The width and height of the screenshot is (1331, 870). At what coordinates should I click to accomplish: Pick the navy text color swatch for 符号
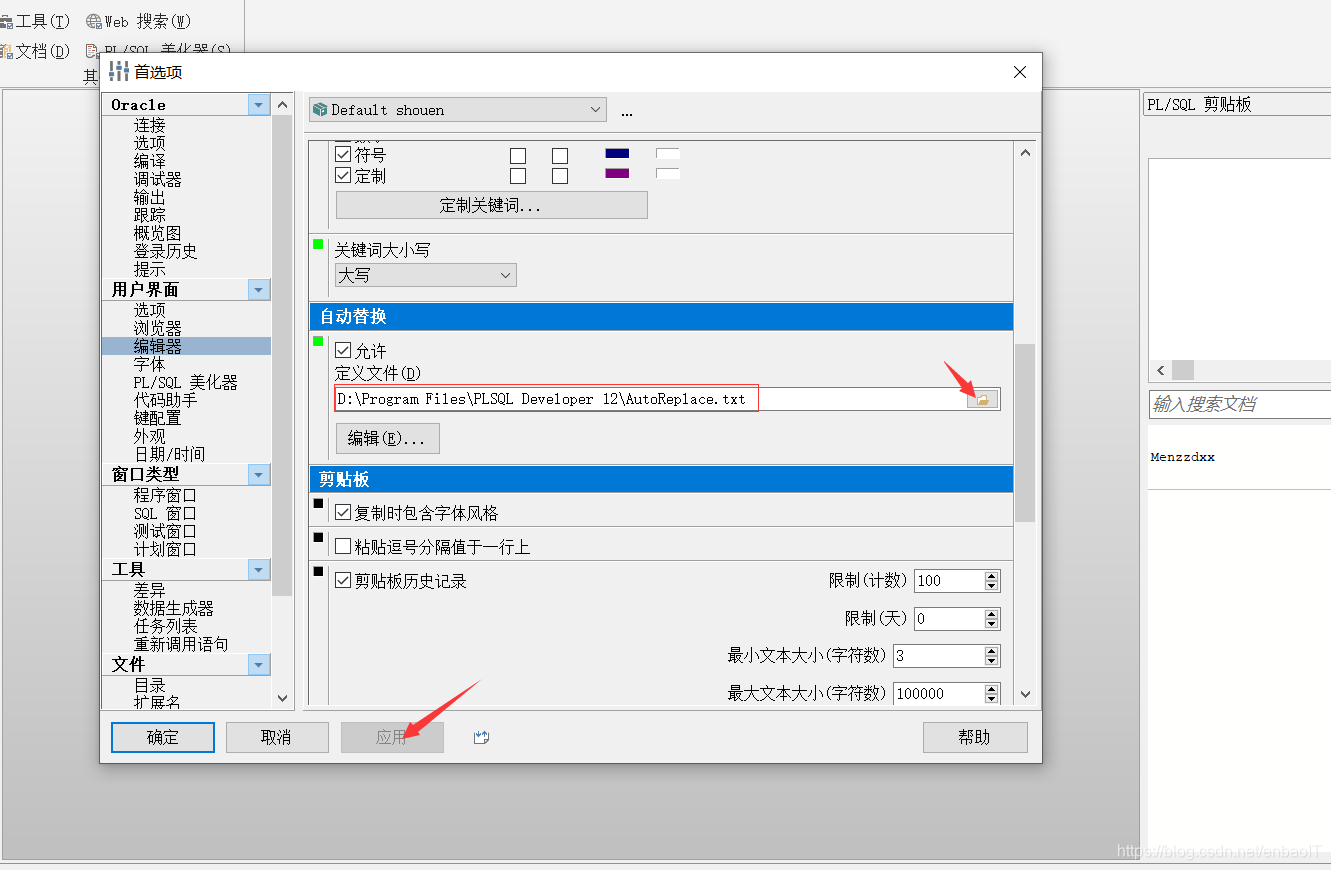coord(618,154)
